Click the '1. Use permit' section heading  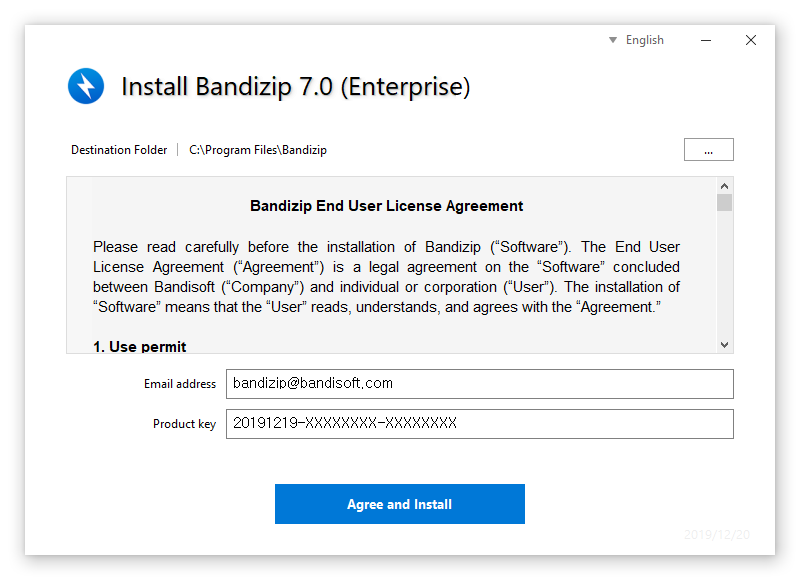tap(140, 346)
